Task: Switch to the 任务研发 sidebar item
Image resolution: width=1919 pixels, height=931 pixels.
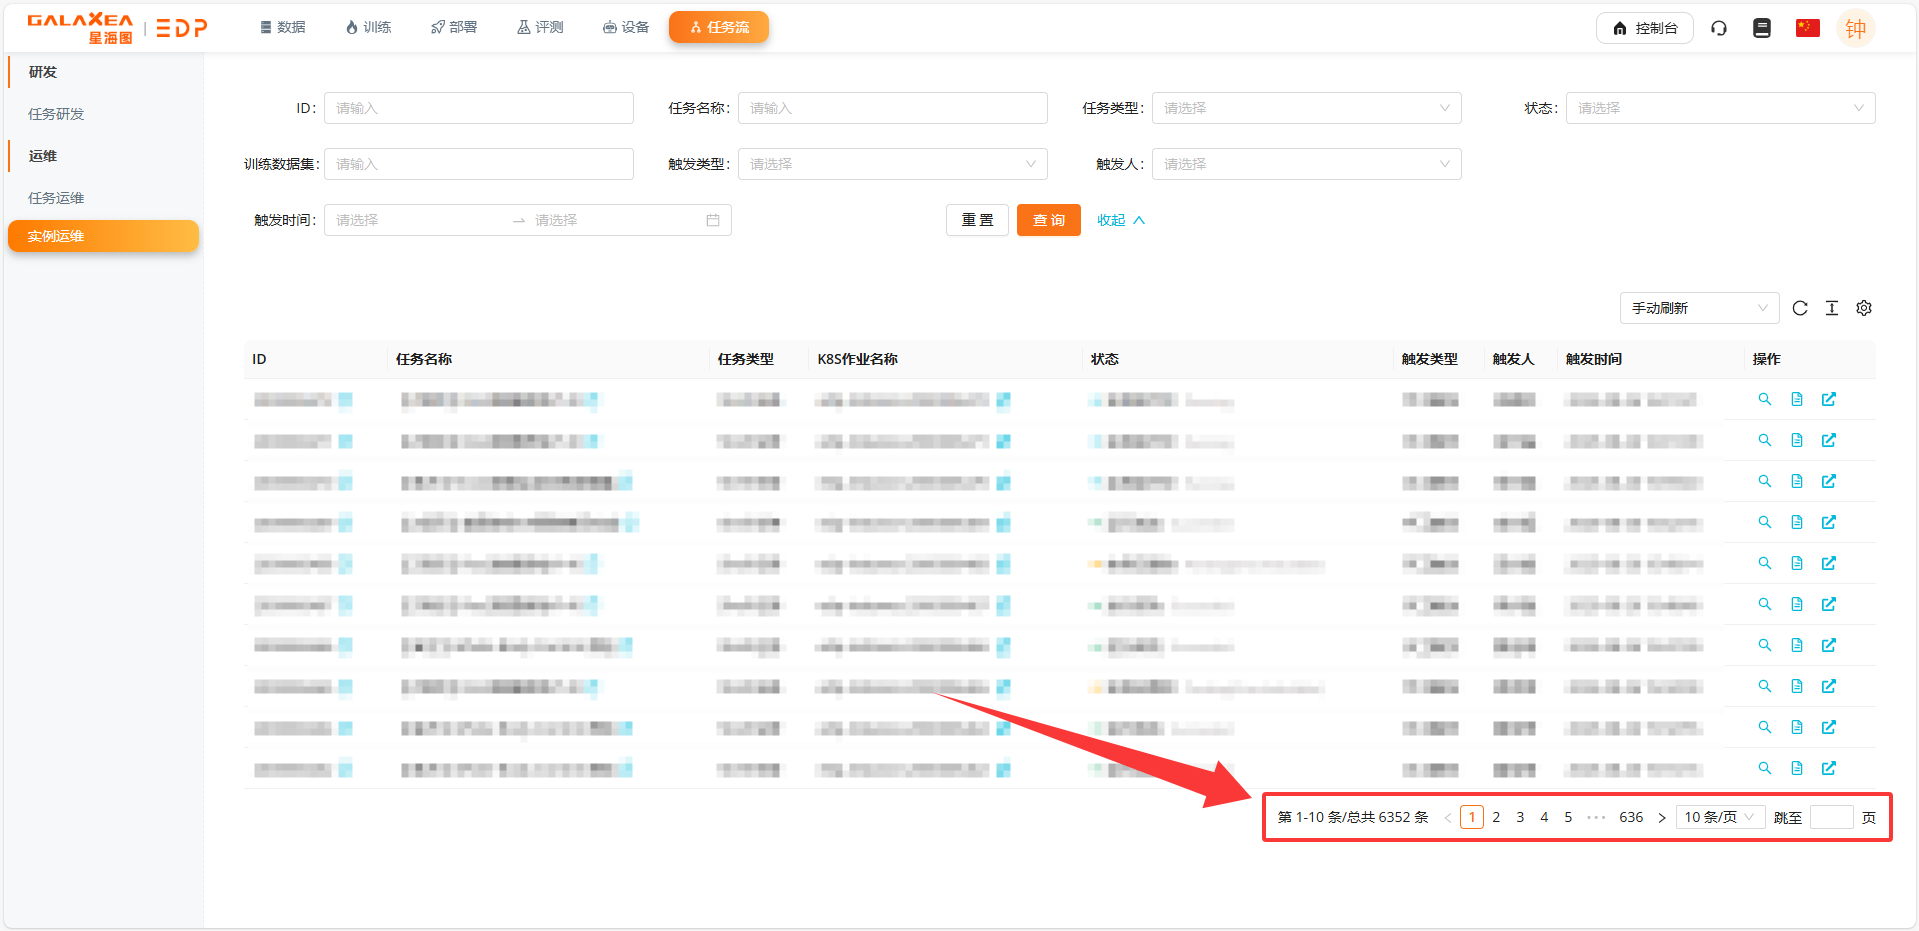Action: click(56, 113)
